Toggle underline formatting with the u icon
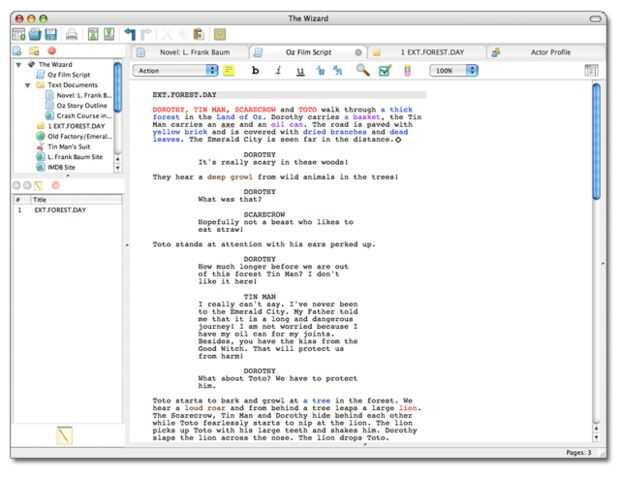 pos(301,71)
